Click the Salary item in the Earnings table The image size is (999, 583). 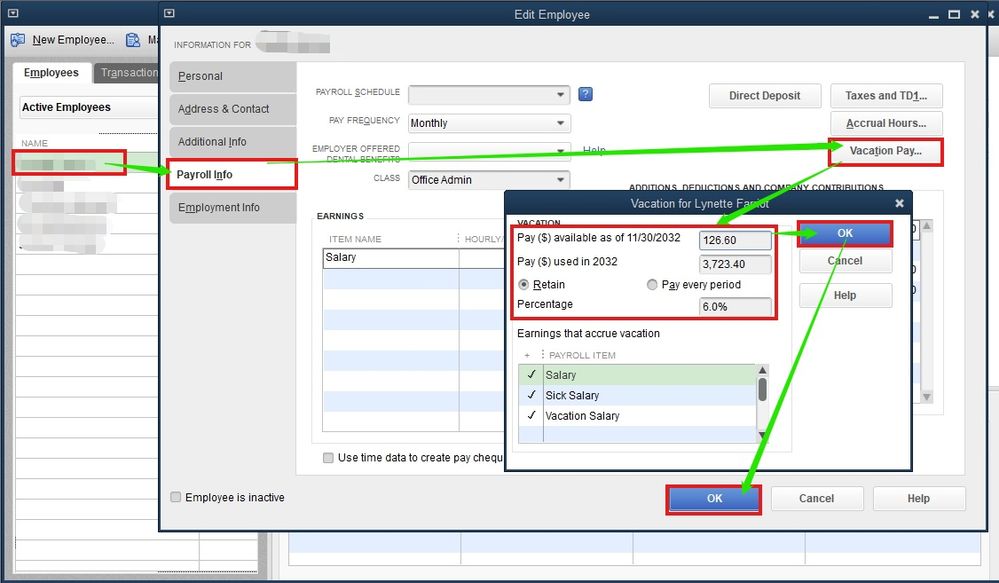[391, 257]
